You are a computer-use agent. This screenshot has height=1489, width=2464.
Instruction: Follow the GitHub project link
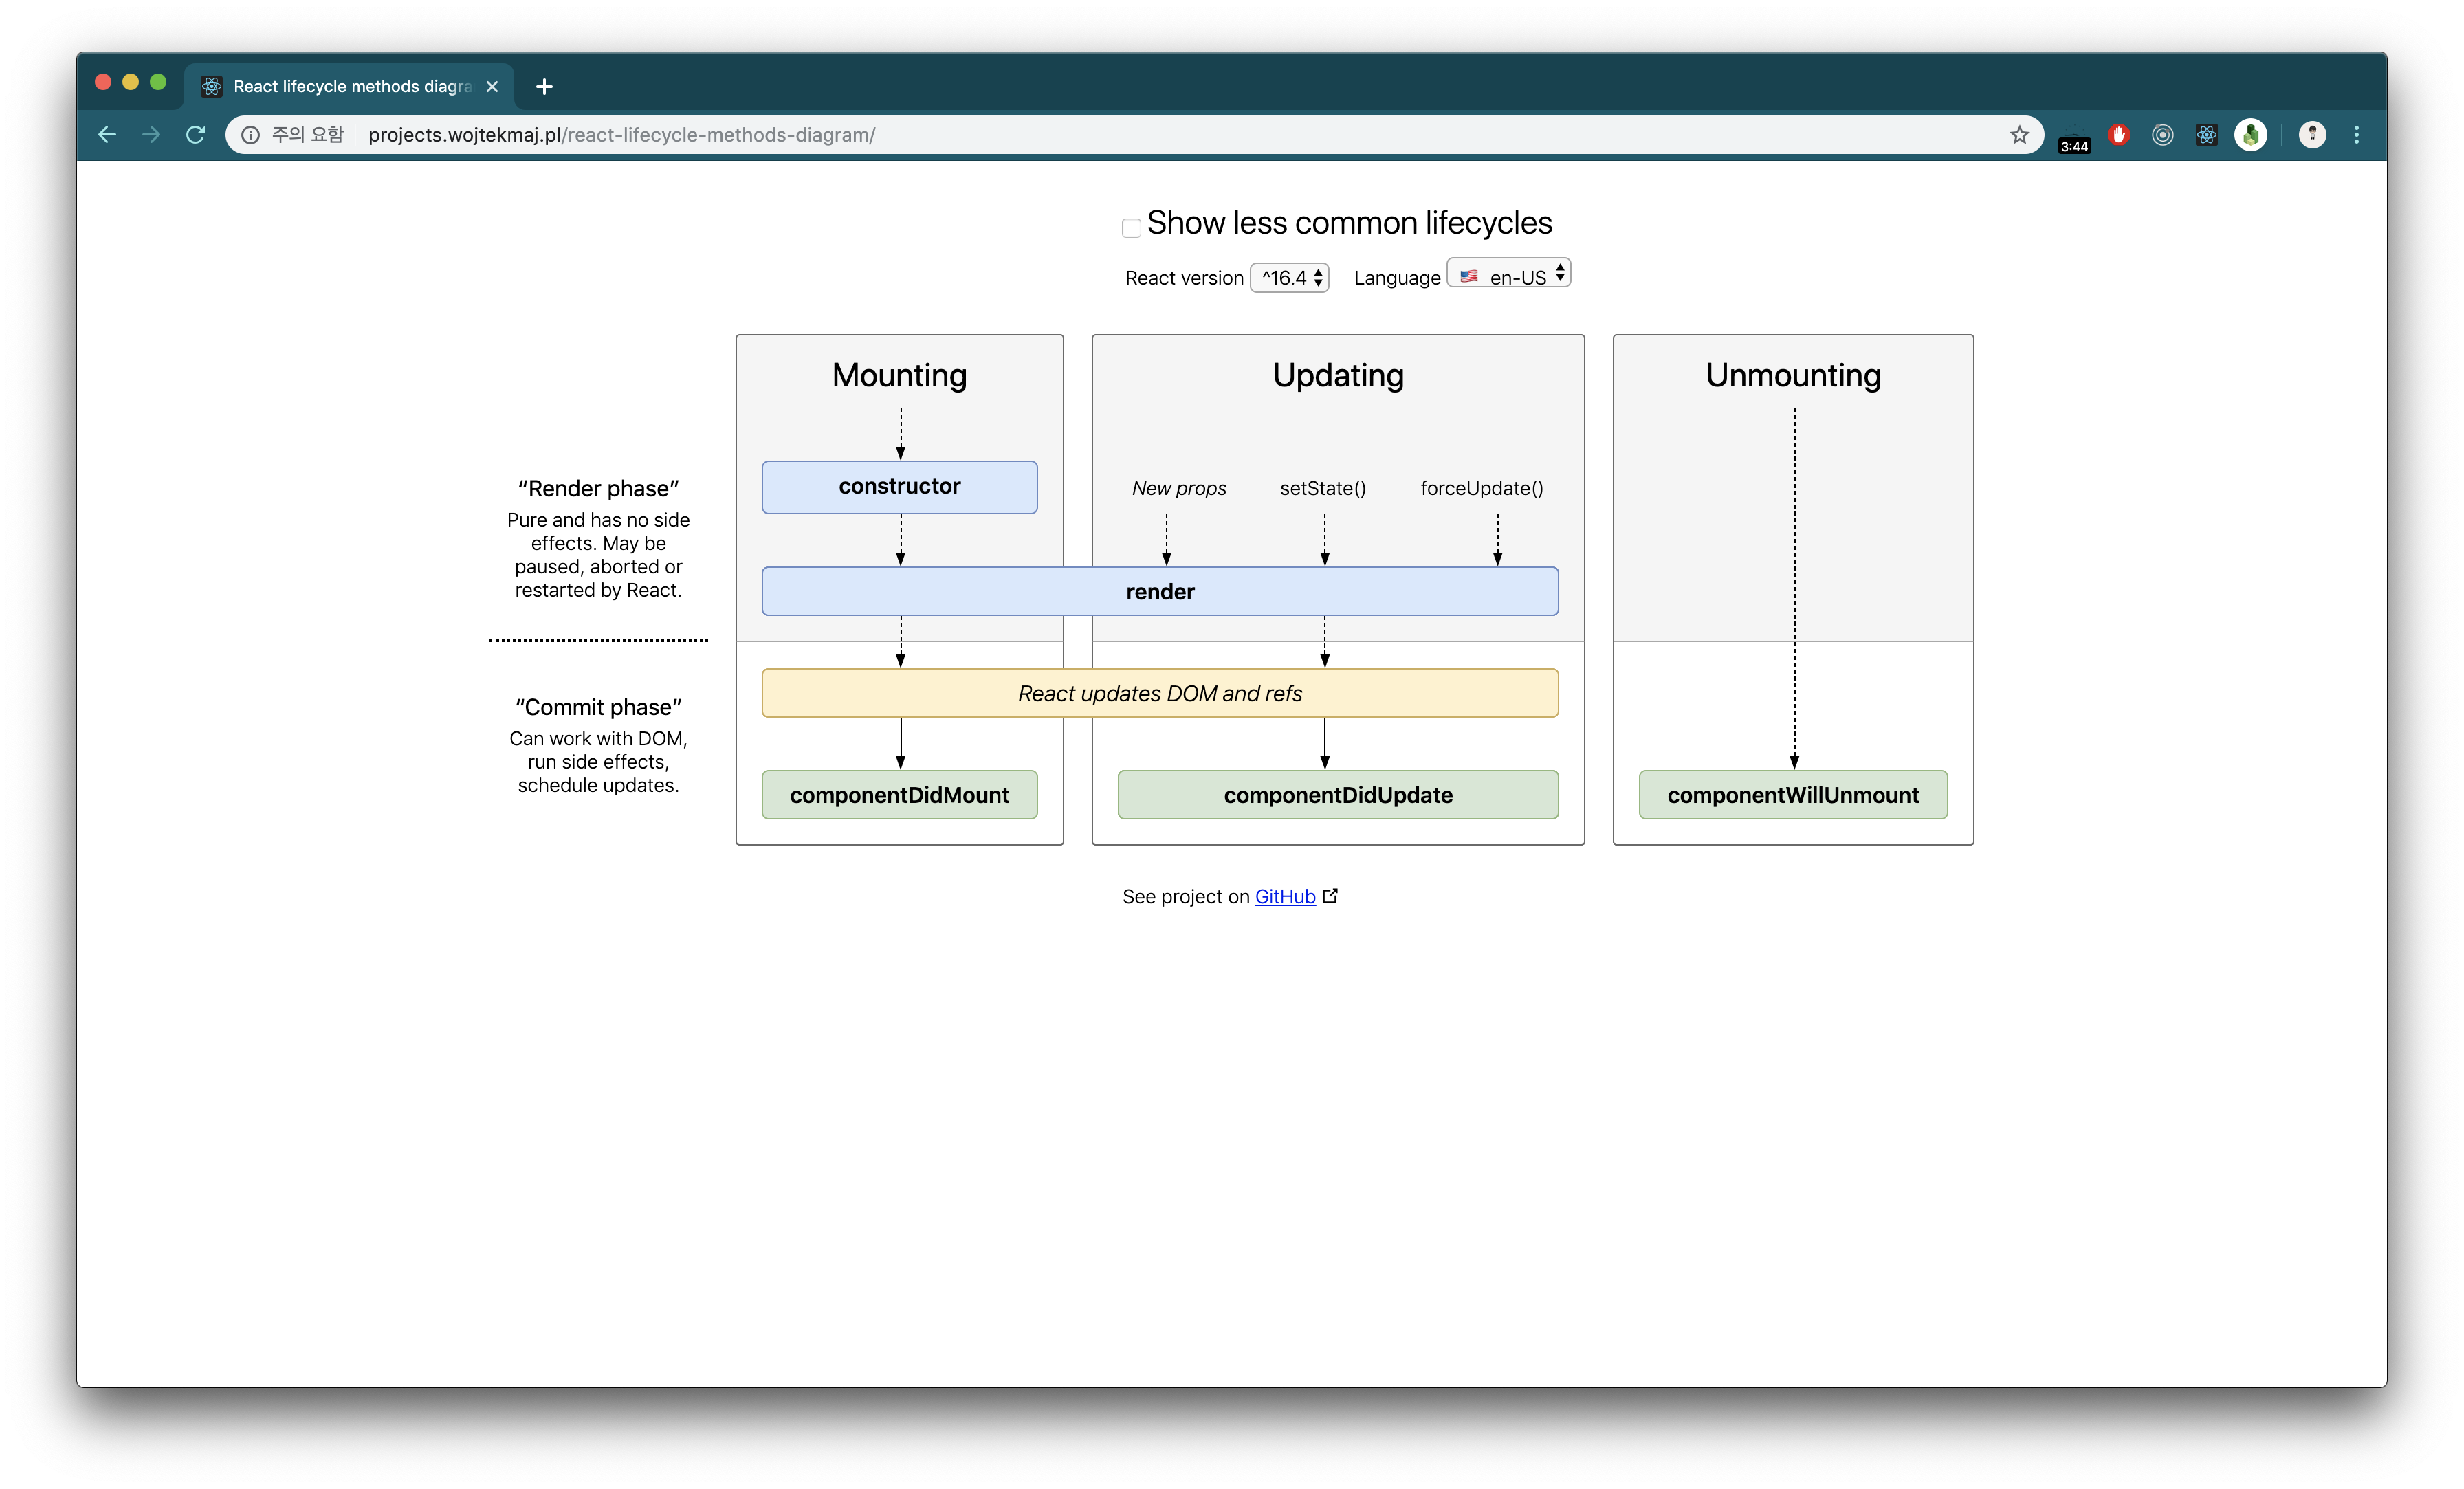point(1285,897)
